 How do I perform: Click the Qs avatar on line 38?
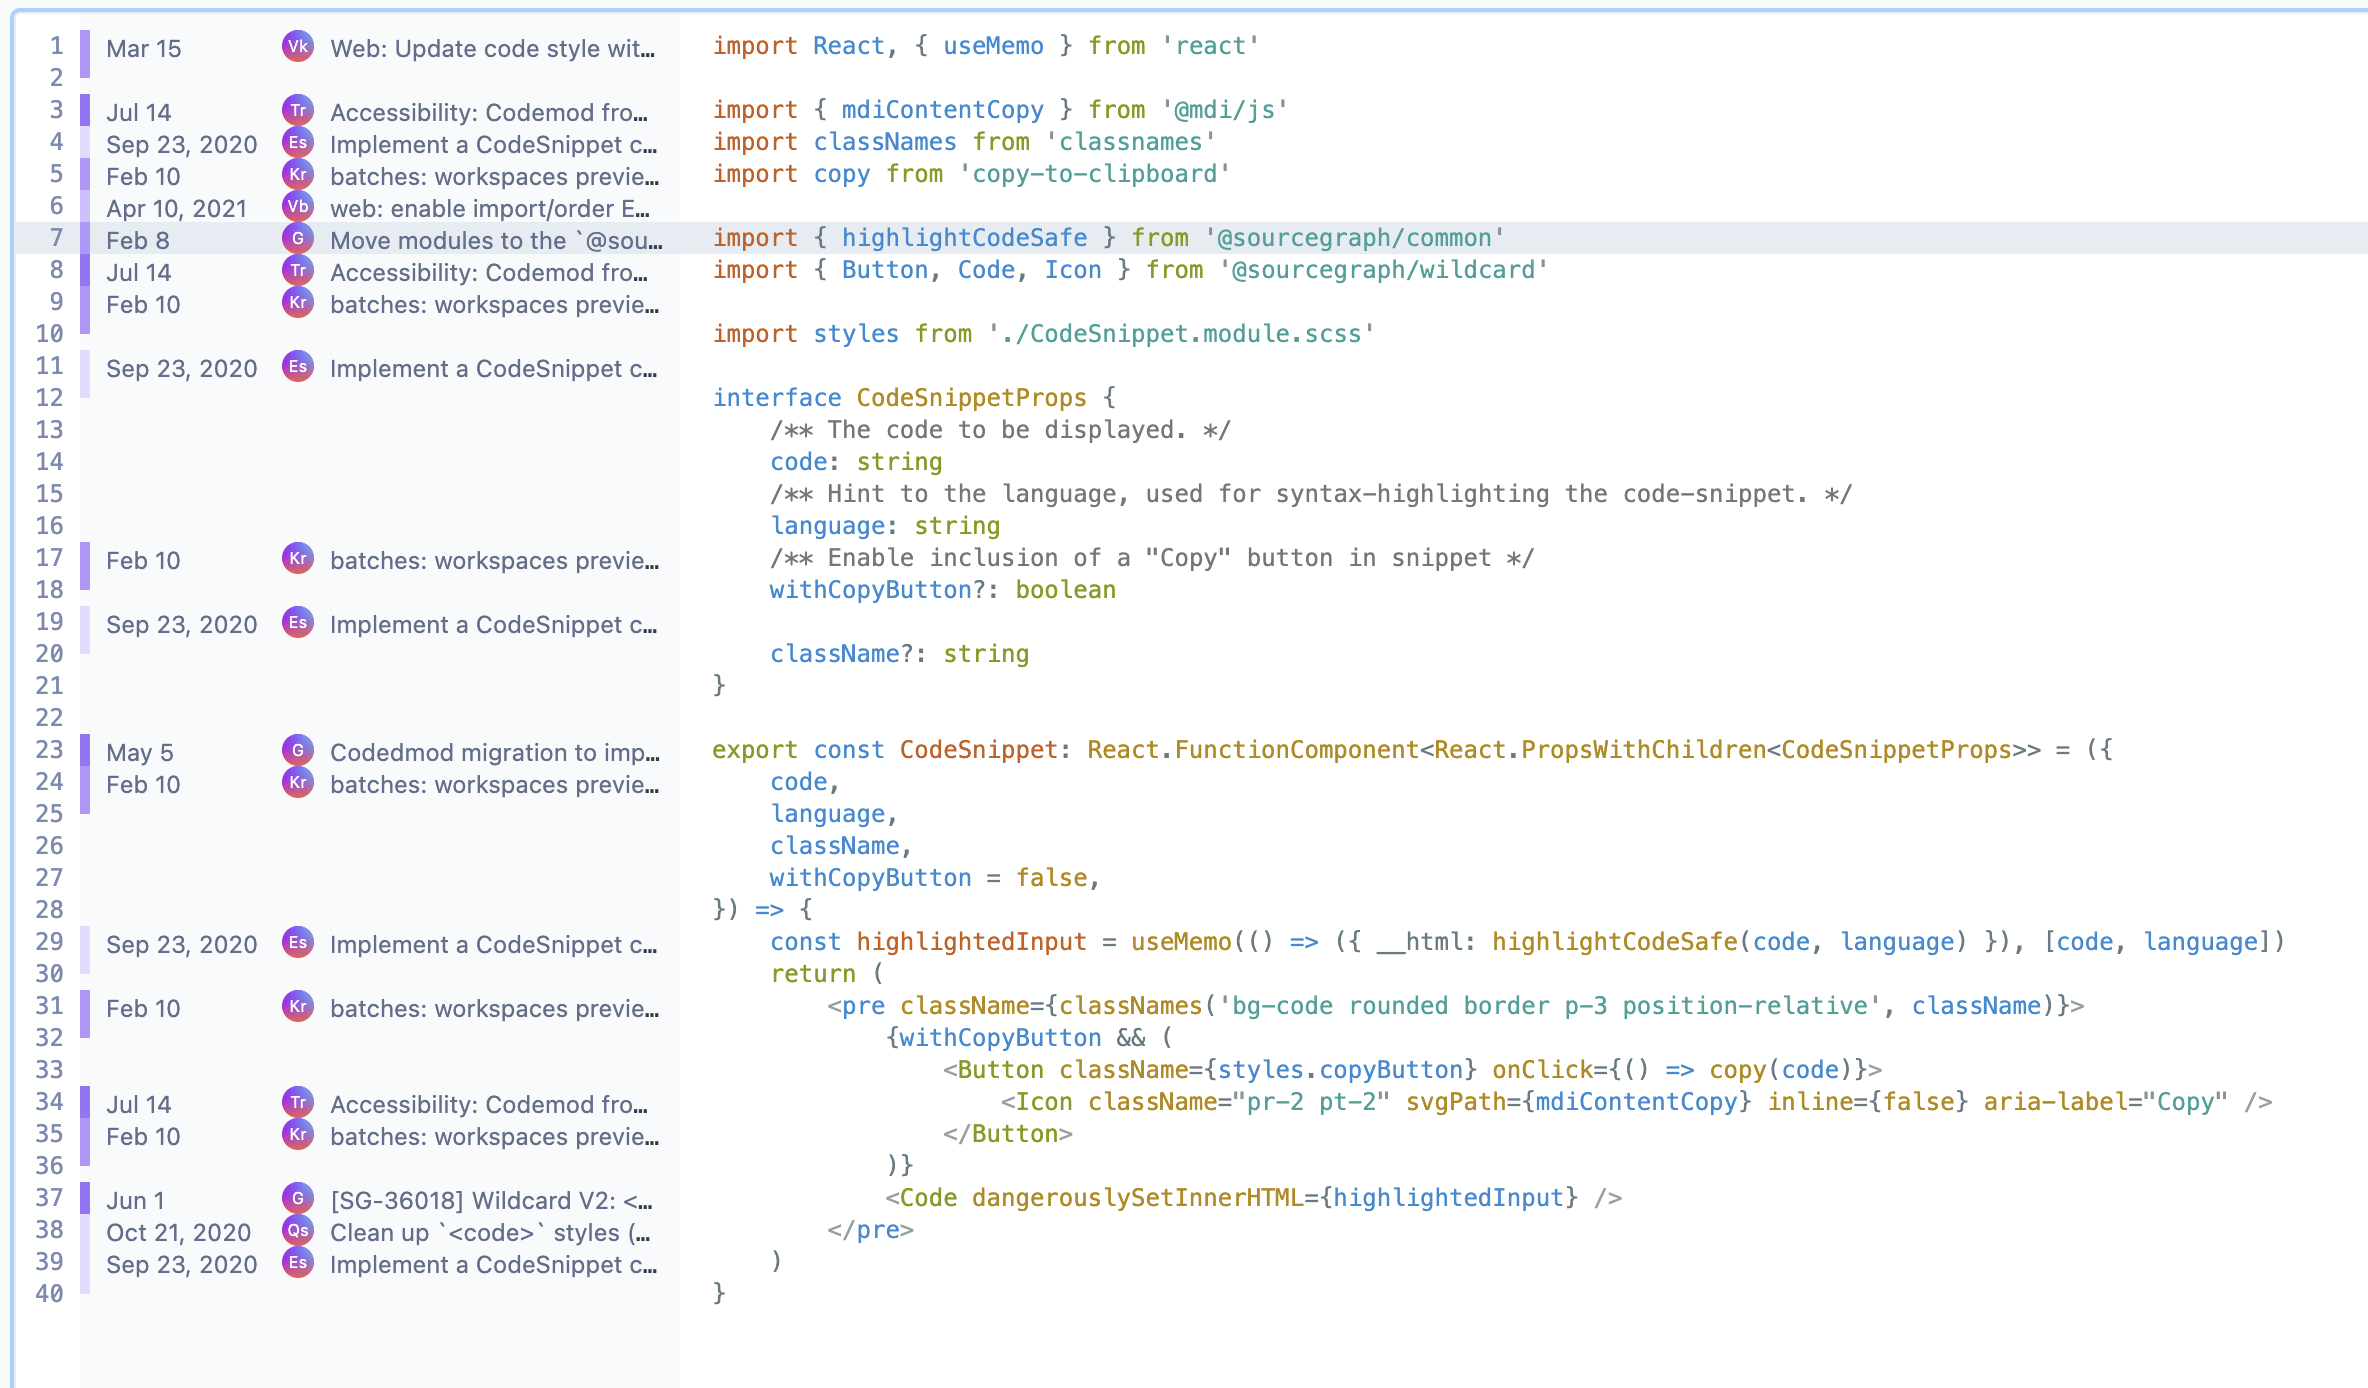pos(298,1230)
